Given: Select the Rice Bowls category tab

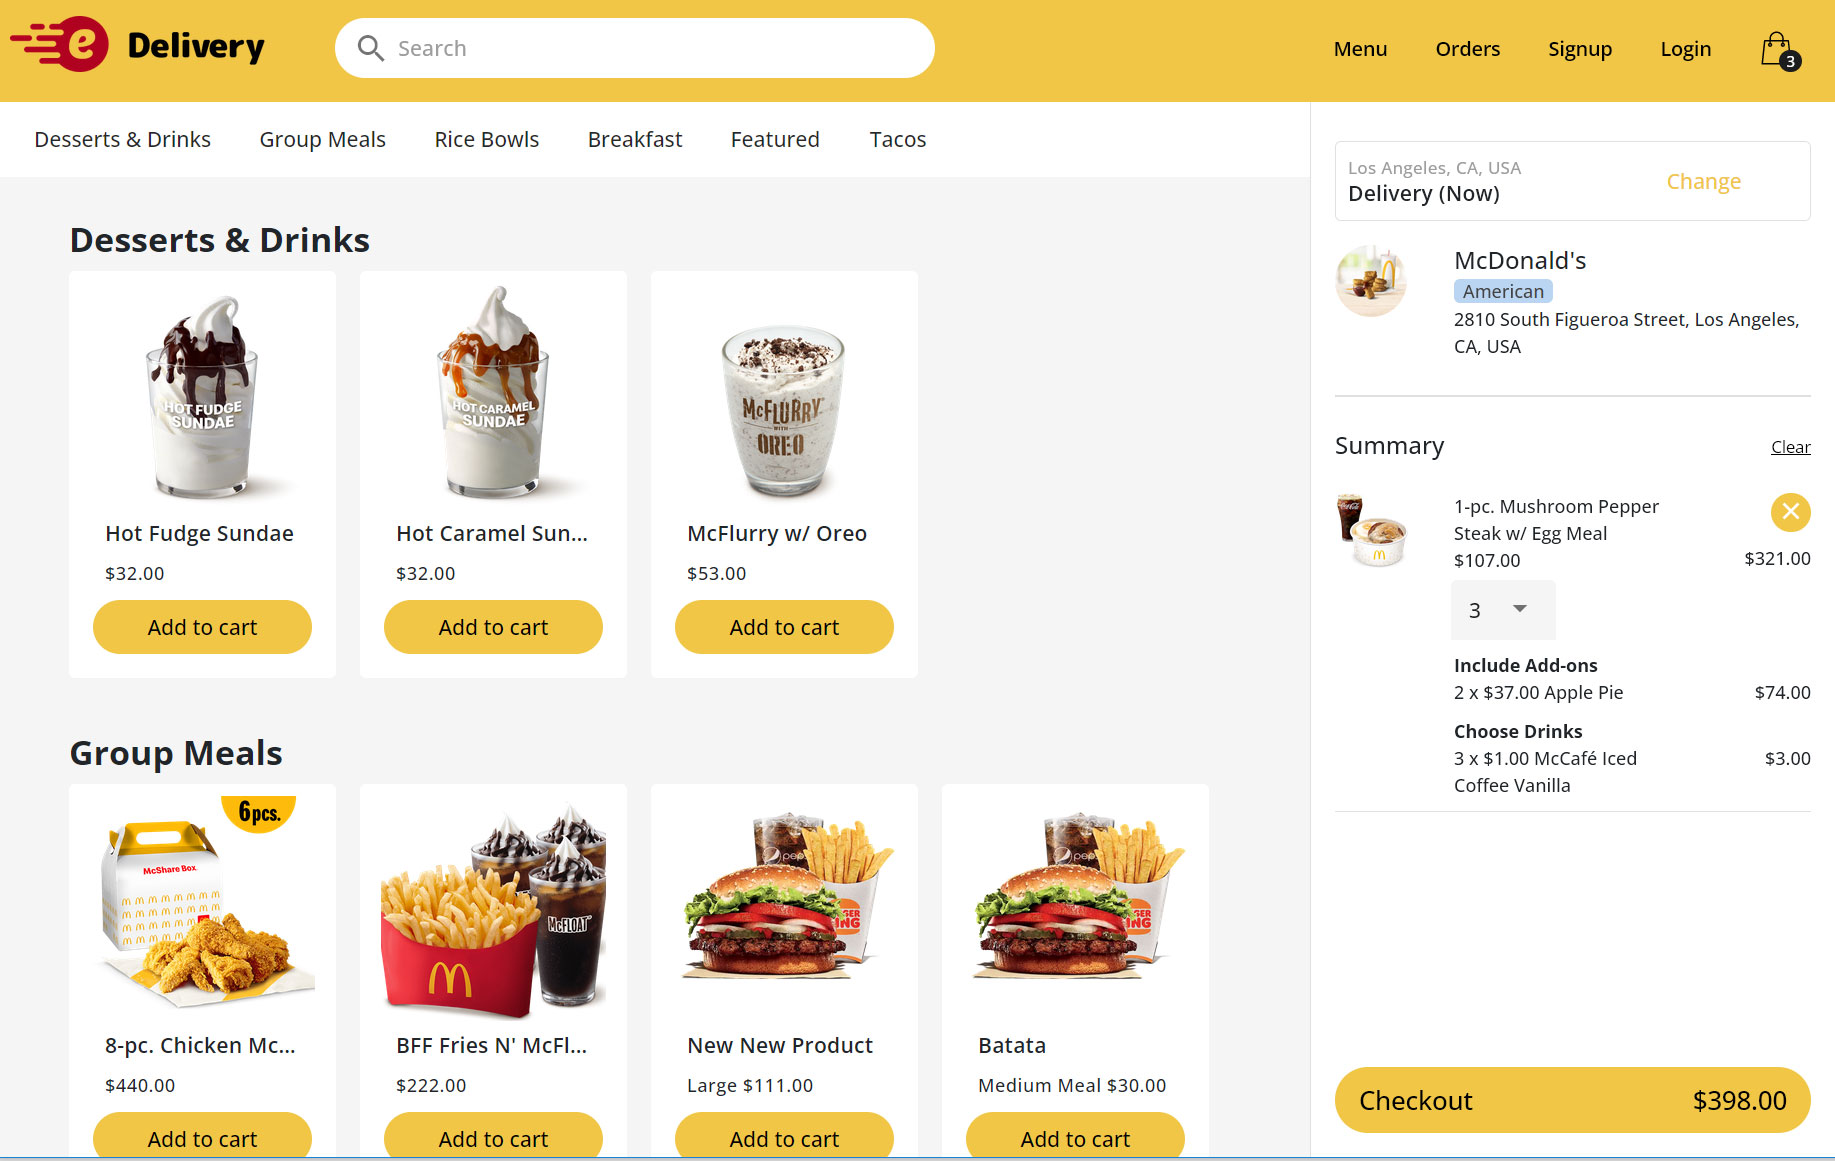Looking at the screenshot, I should click(486, 139).
